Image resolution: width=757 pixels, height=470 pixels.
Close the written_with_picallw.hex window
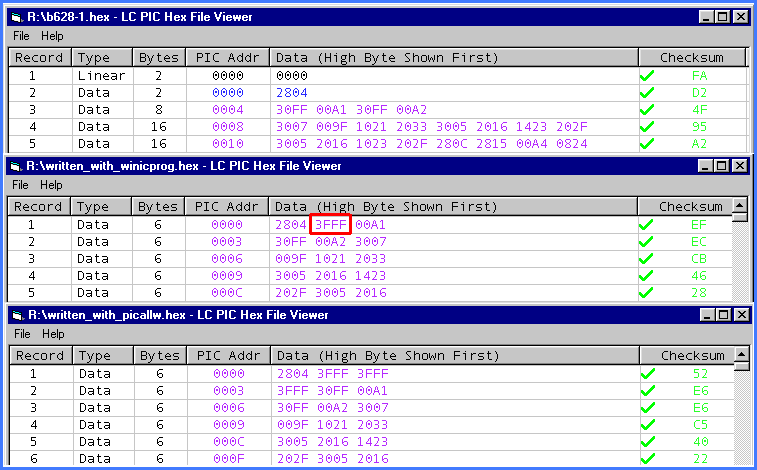point(742,315)
